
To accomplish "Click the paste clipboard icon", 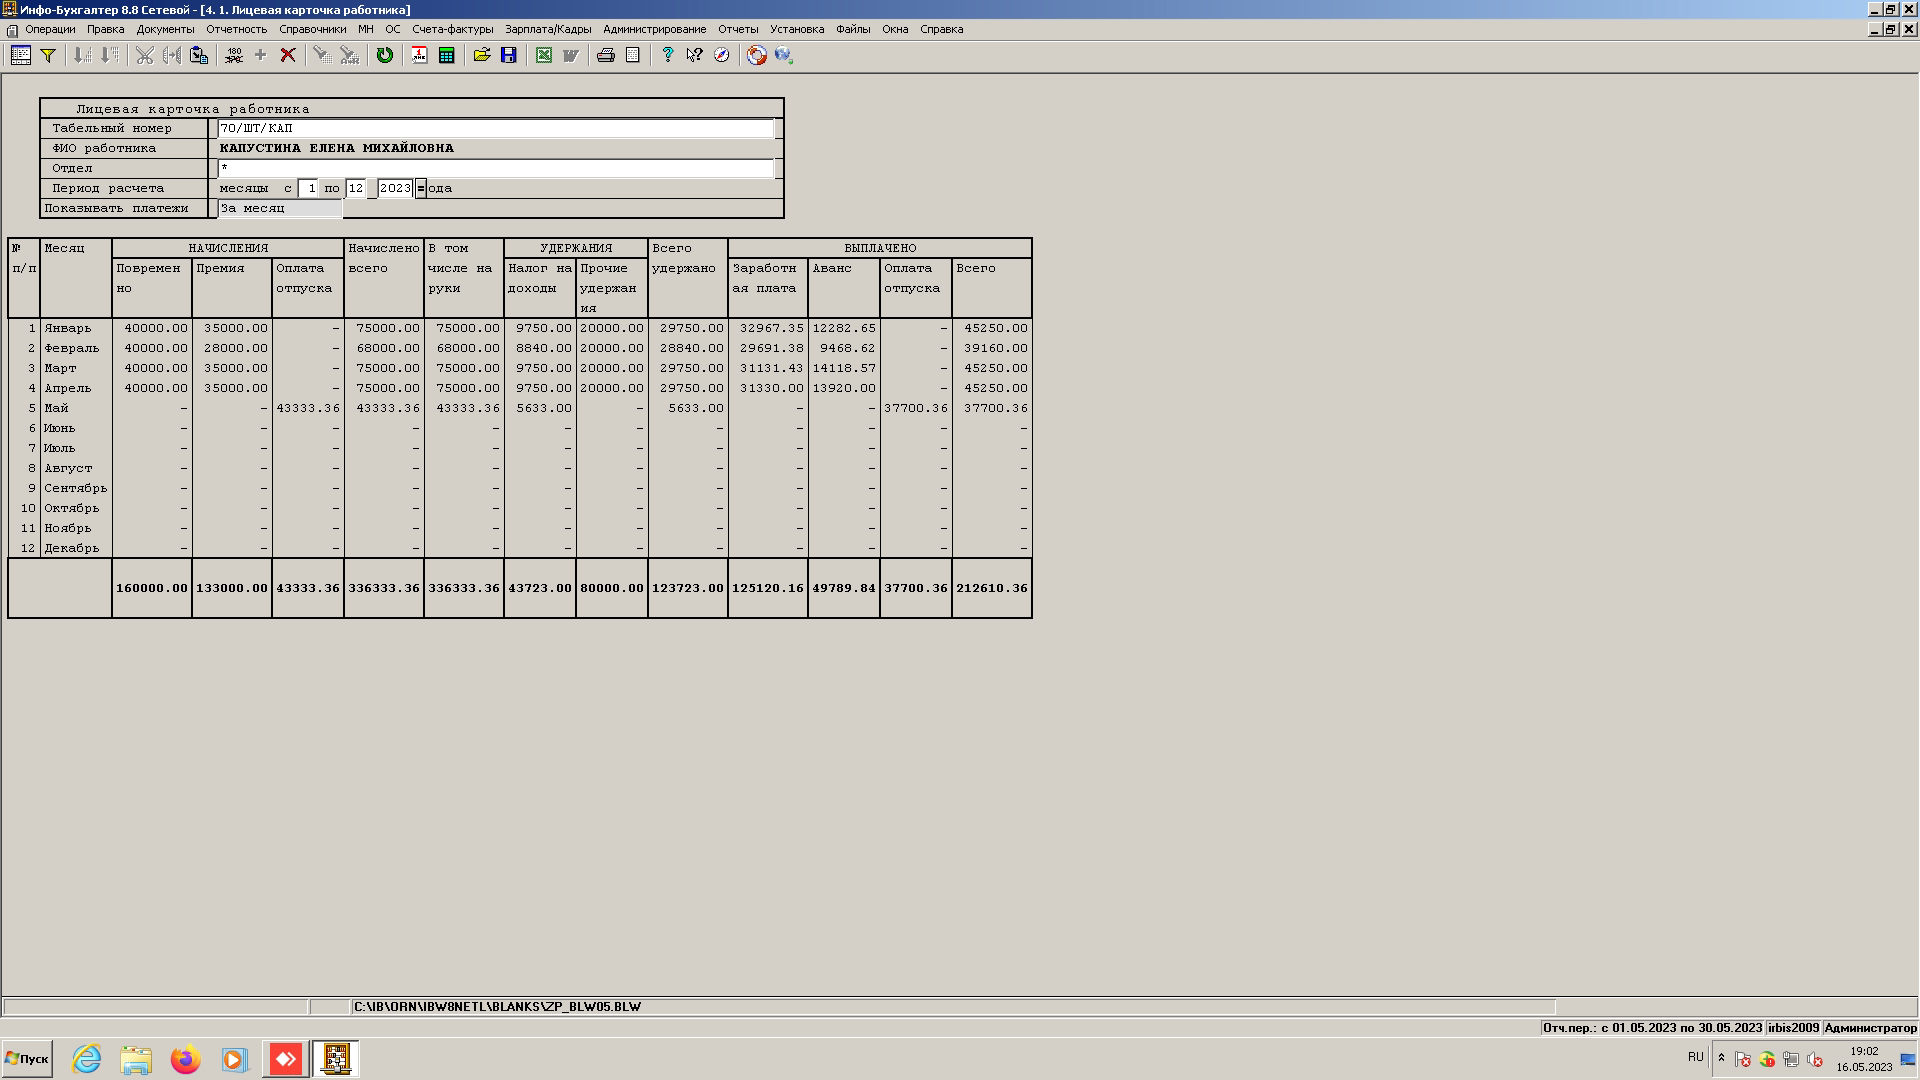I will tap(199, 55).
